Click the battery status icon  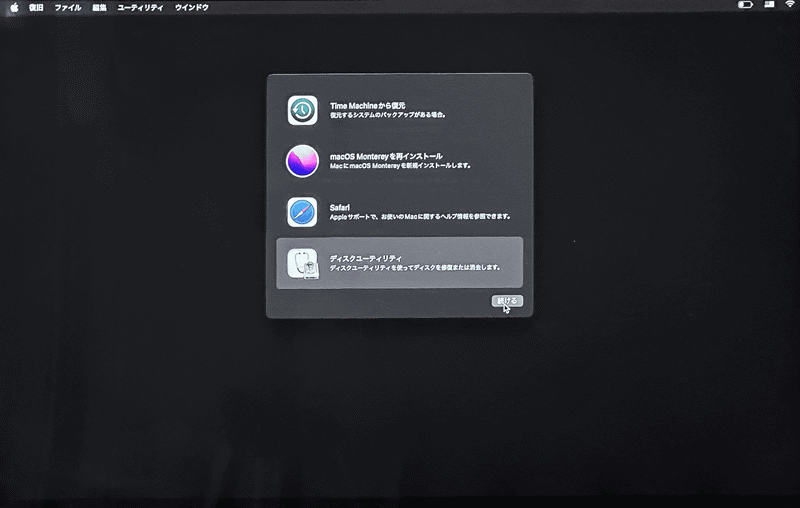pyautogui.click(x=745, y=5)
